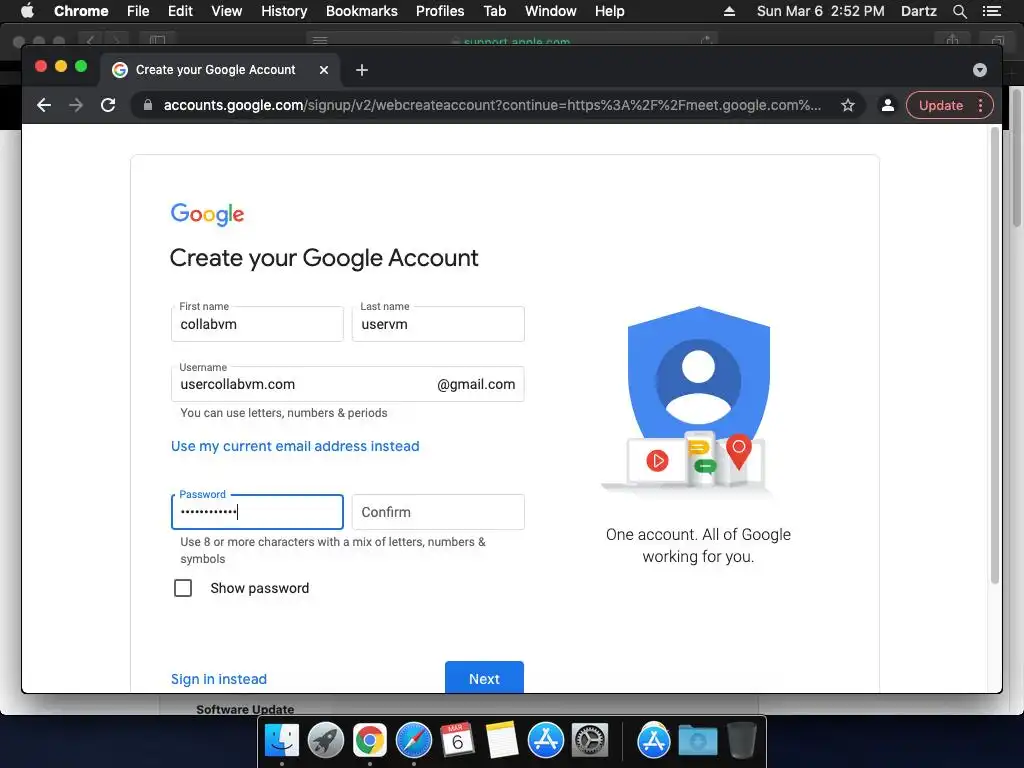Enable the Show password checkbox
This screenshot has width=1024, height=768.
pyautogui.click(x=183, y=588)
